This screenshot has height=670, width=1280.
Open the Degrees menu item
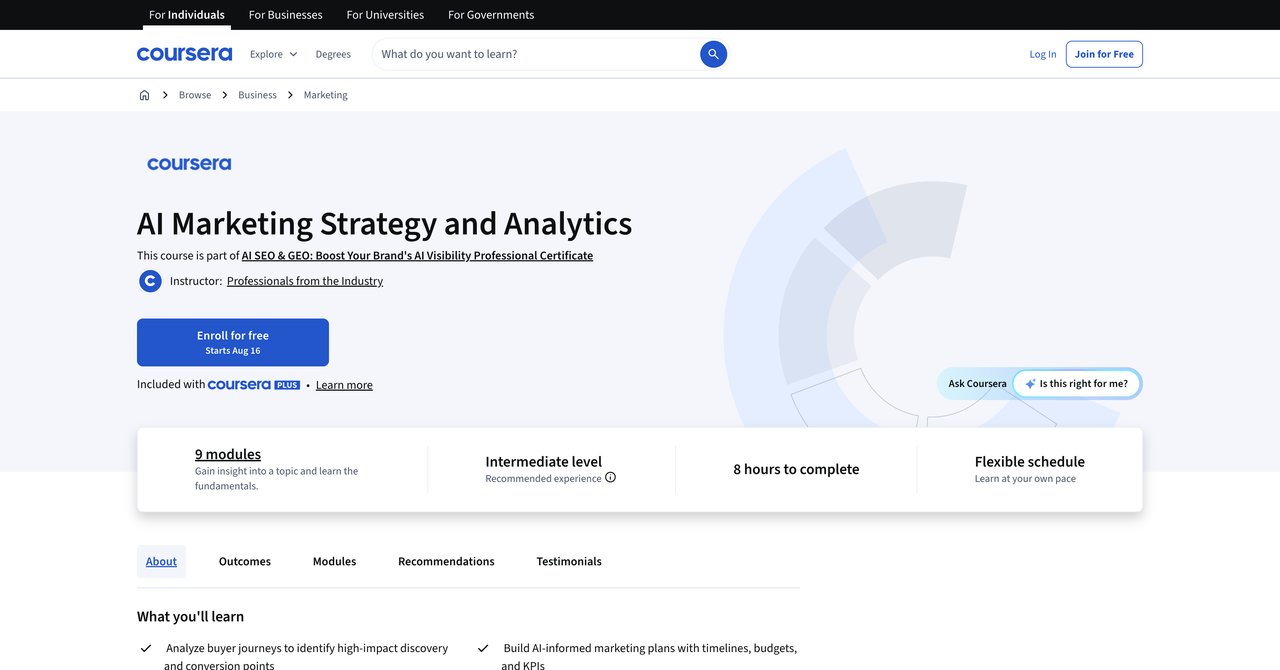pos(333,54)
